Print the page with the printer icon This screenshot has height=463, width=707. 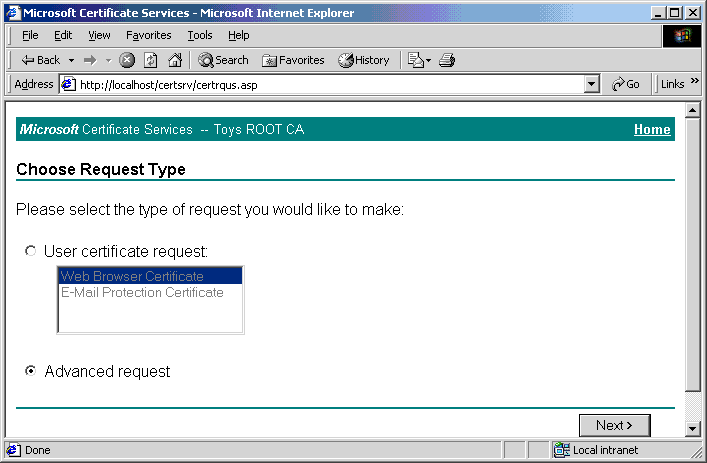click(x=447, y=60)
